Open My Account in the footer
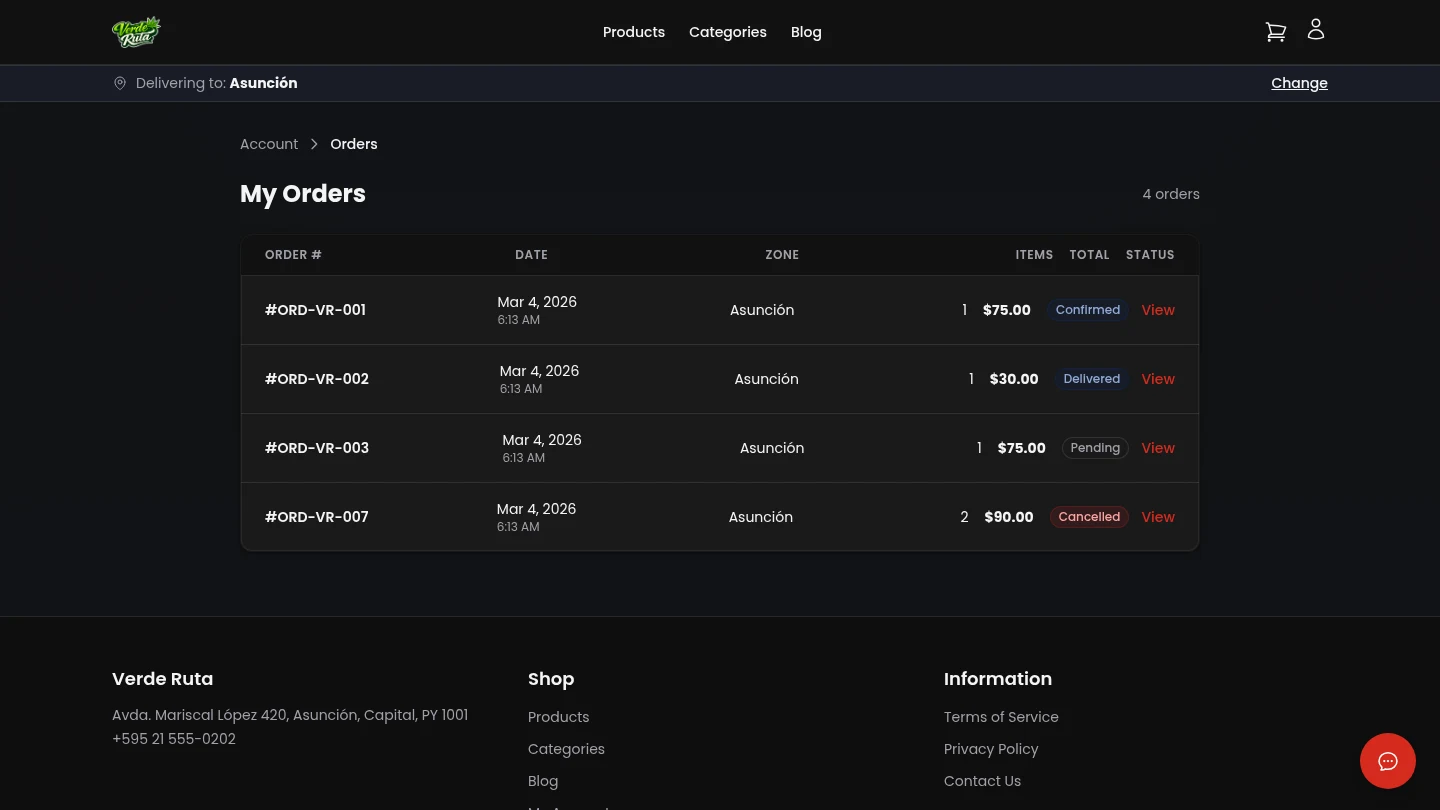 click(x=569, y=807)
